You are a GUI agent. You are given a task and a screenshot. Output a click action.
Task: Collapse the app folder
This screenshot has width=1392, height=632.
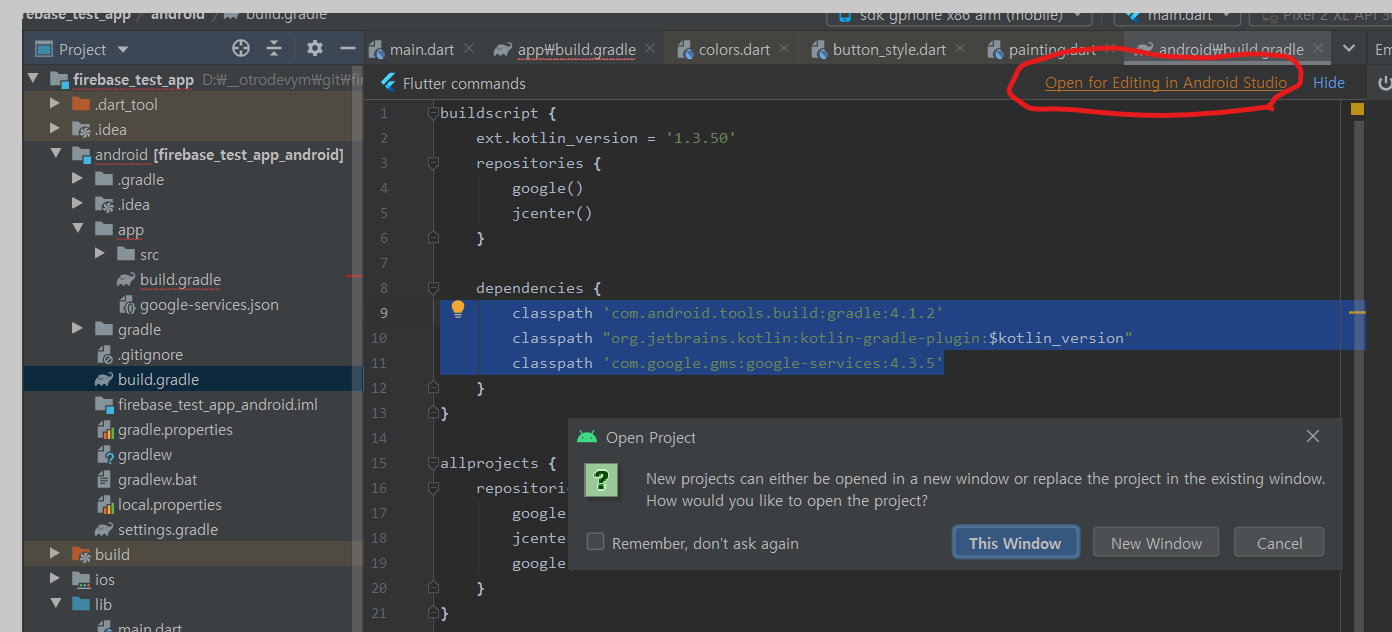tap(78, 229)
